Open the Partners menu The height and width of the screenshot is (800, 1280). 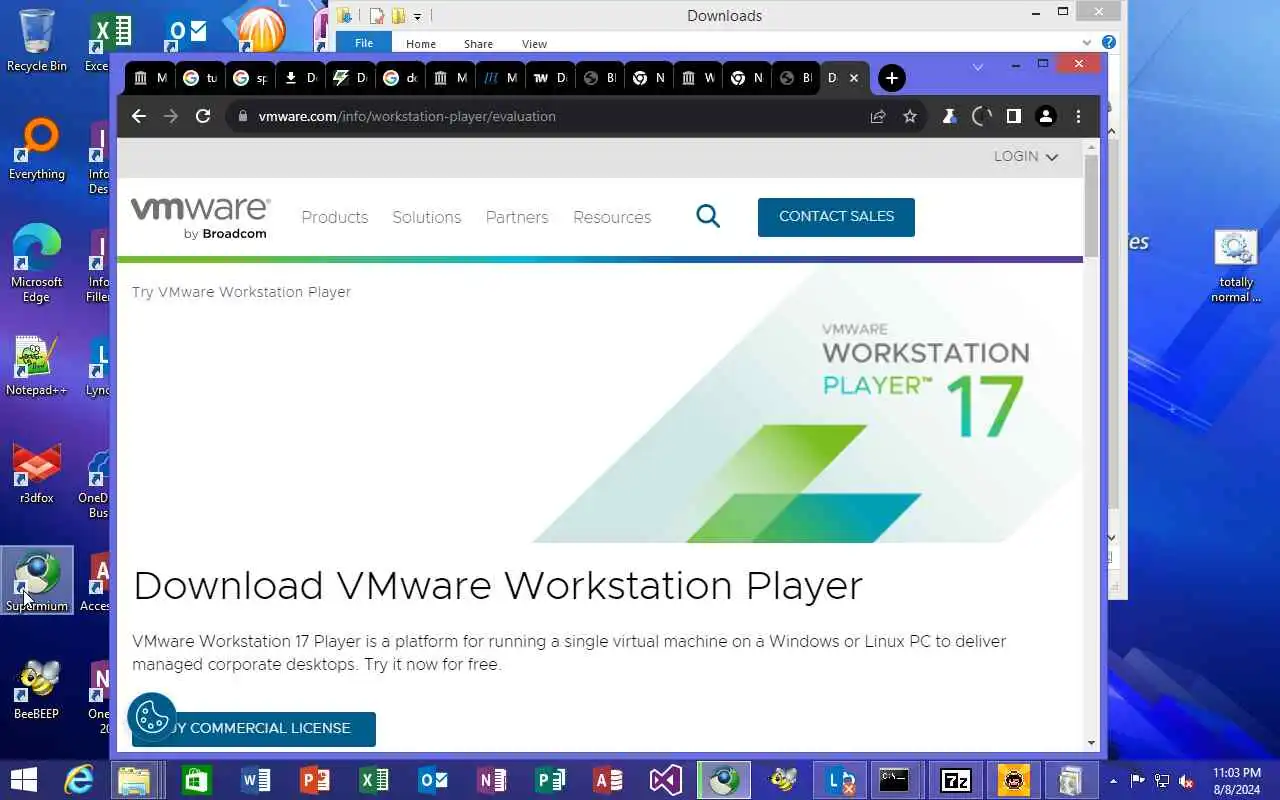pyautogui.click(x=517, y=217)
